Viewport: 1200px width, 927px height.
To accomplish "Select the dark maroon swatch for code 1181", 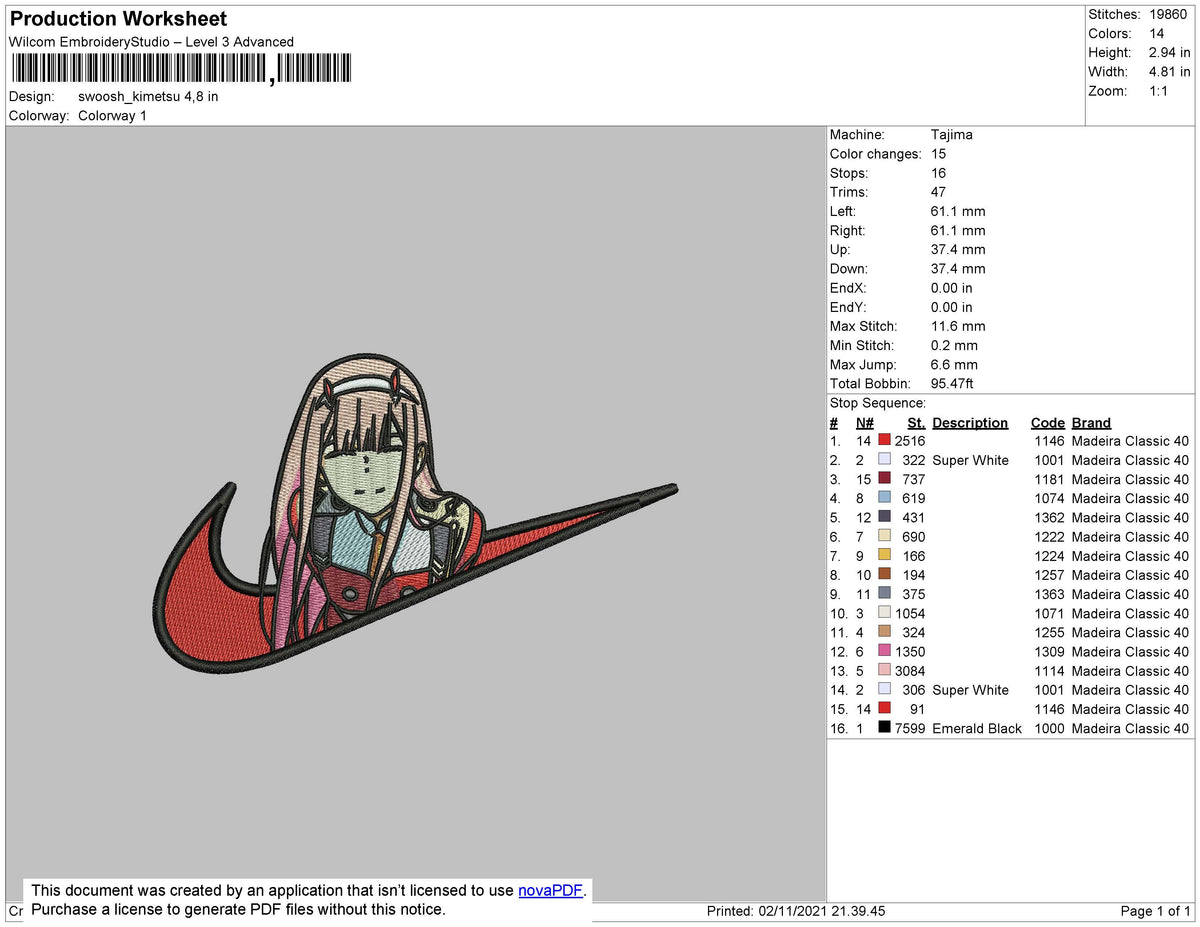I will pos(884,479).
